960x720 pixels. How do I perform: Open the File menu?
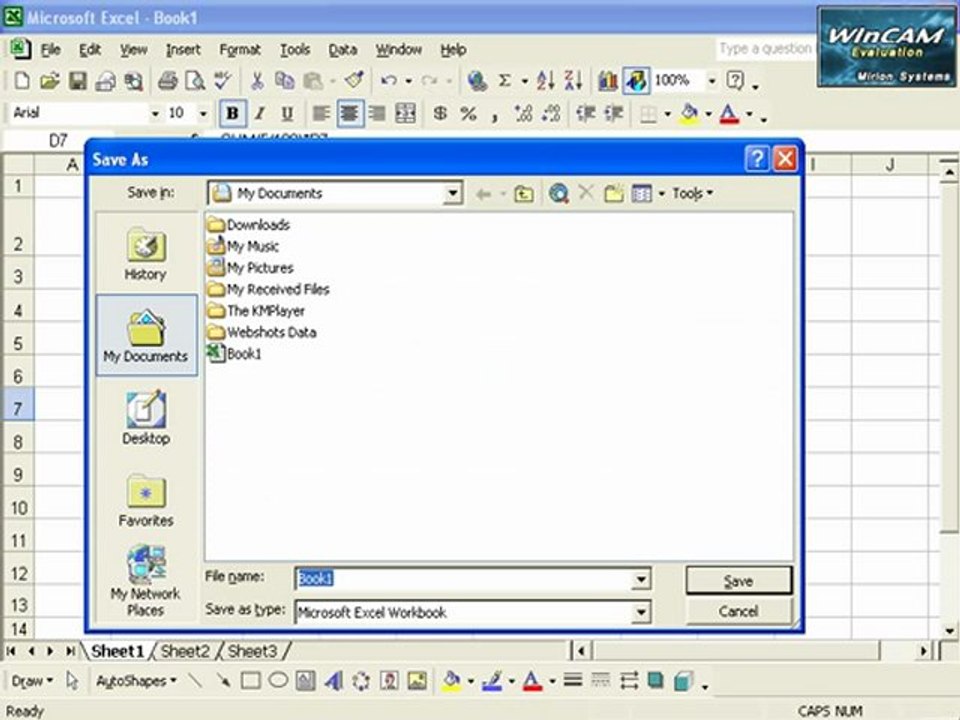(x=50, y=50)
